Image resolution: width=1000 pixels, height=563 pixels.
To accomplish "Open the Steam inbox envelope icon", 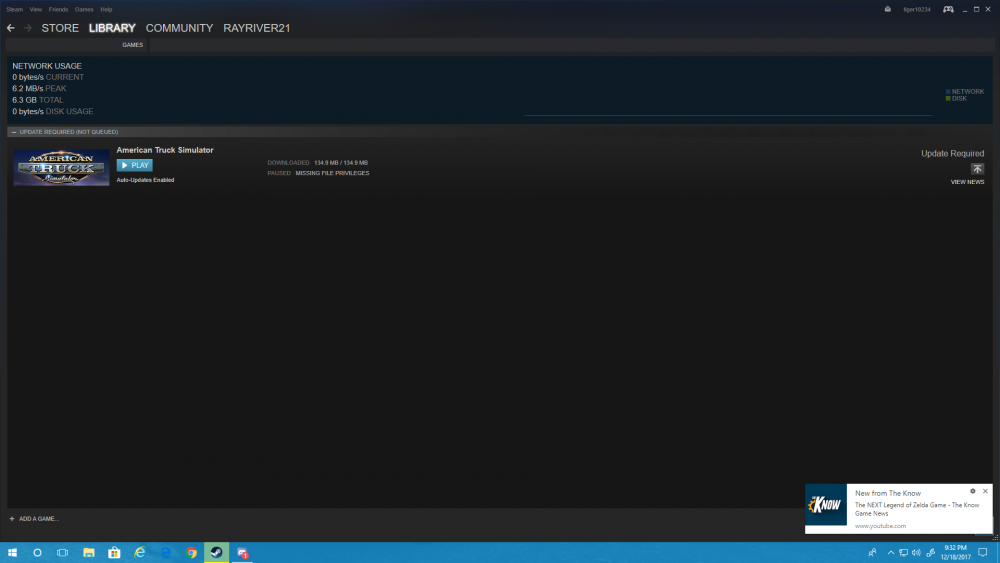I will 887,9.
